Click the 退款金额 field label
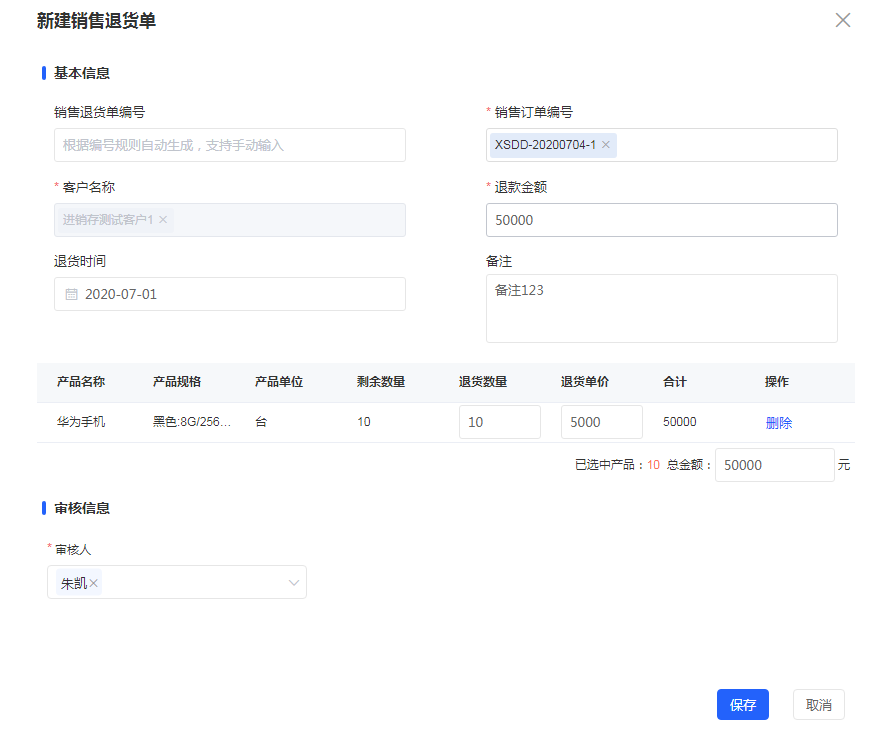Image resolution: width=872 pixels, height=730 pixels. click(x=521, y=187)
